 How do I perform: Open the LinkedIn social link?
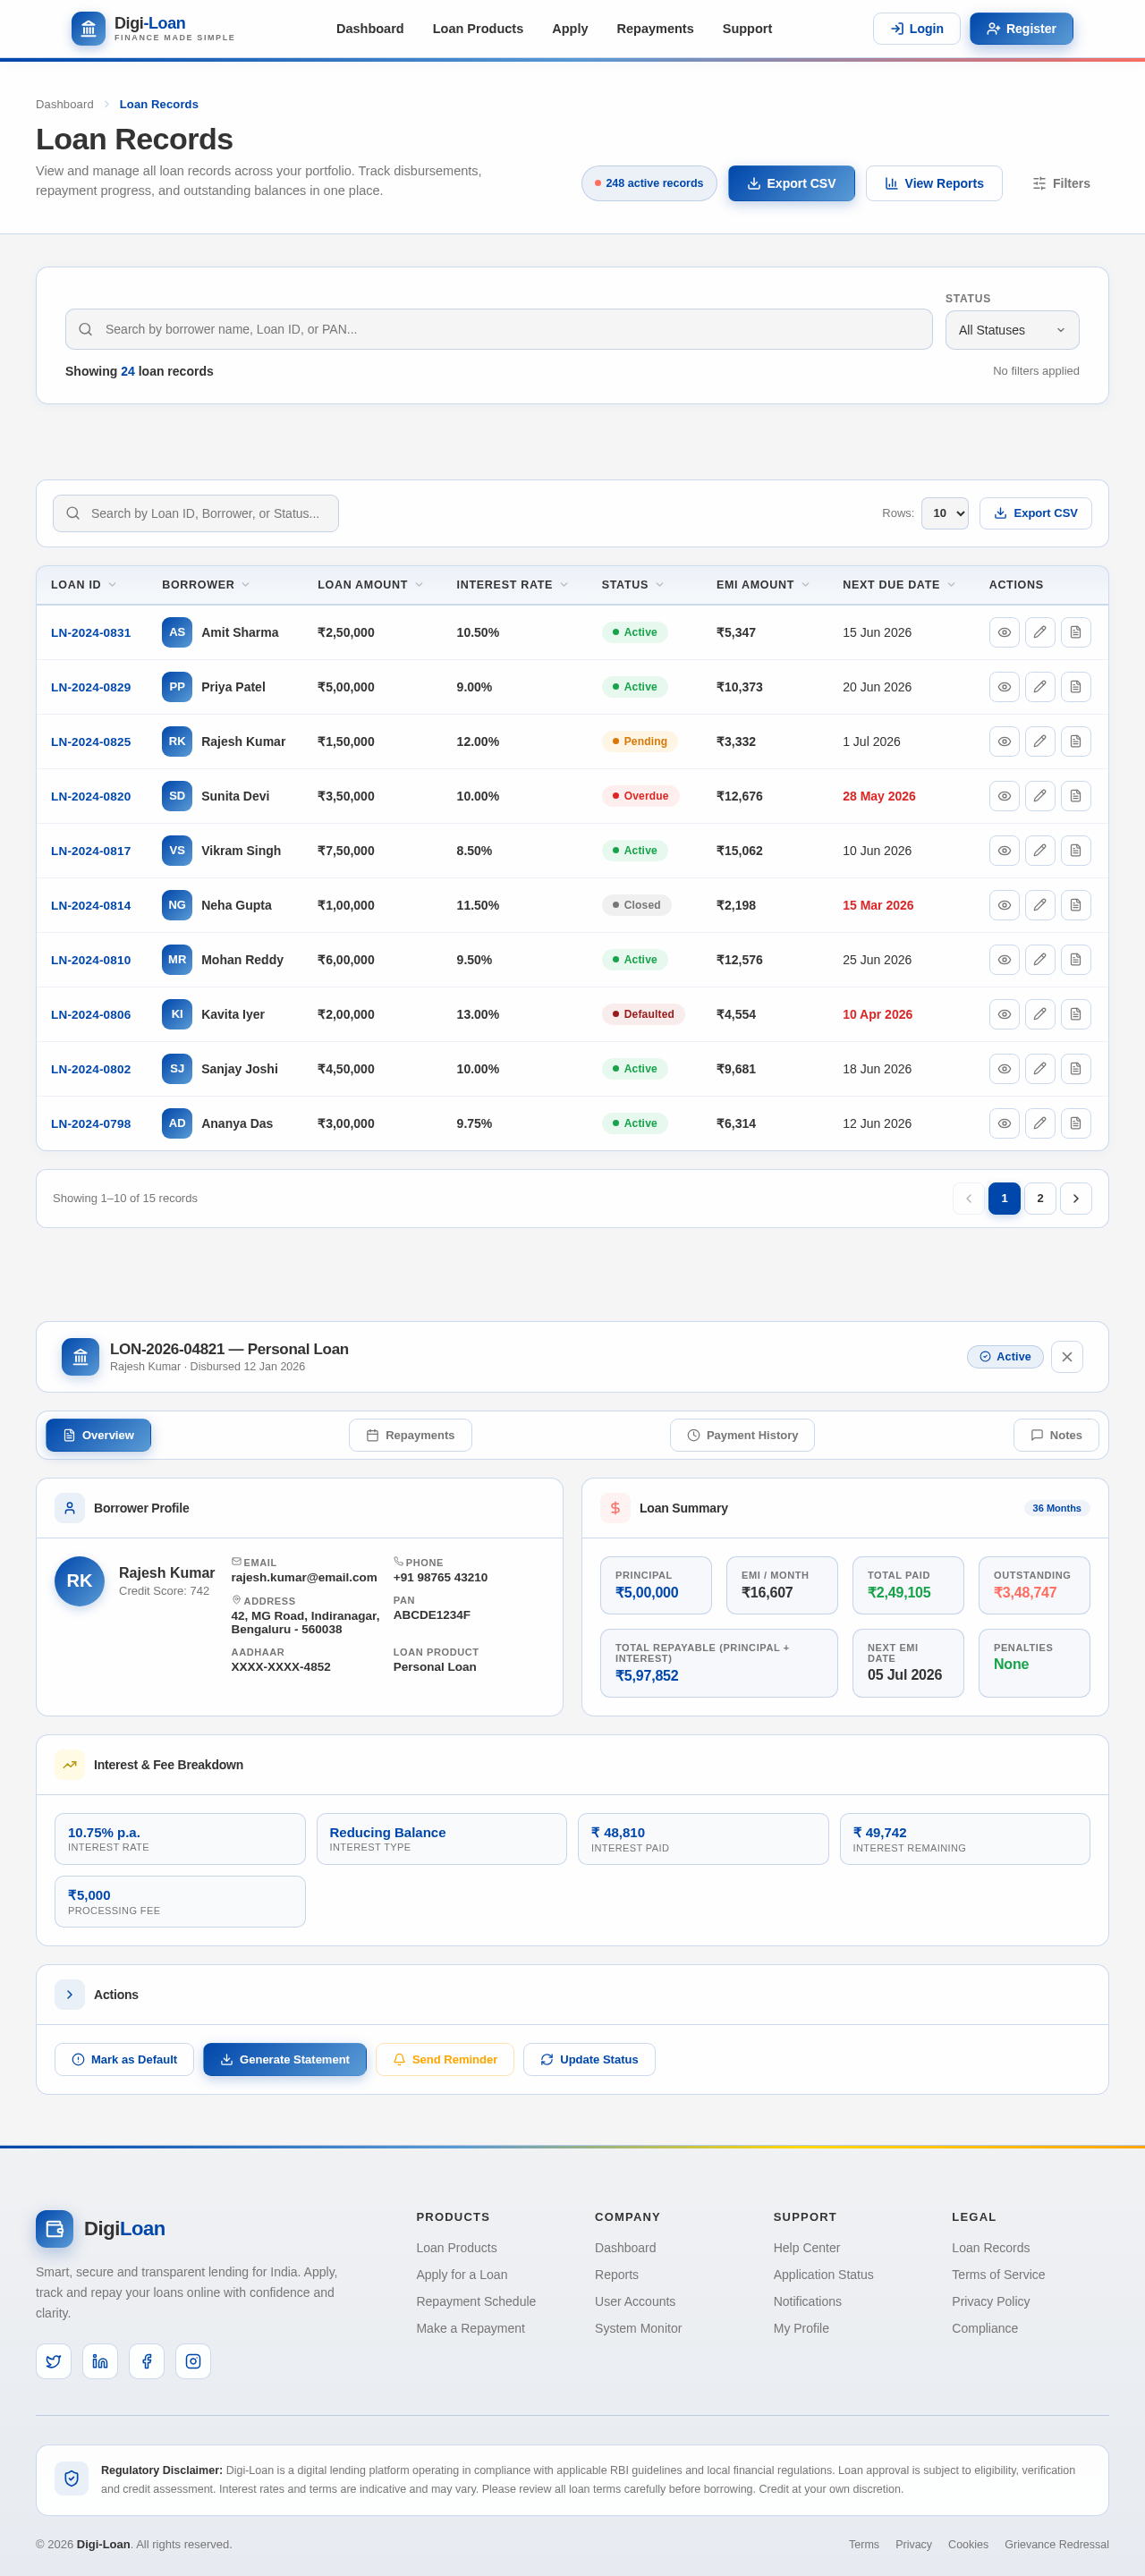coord(100,2361)
